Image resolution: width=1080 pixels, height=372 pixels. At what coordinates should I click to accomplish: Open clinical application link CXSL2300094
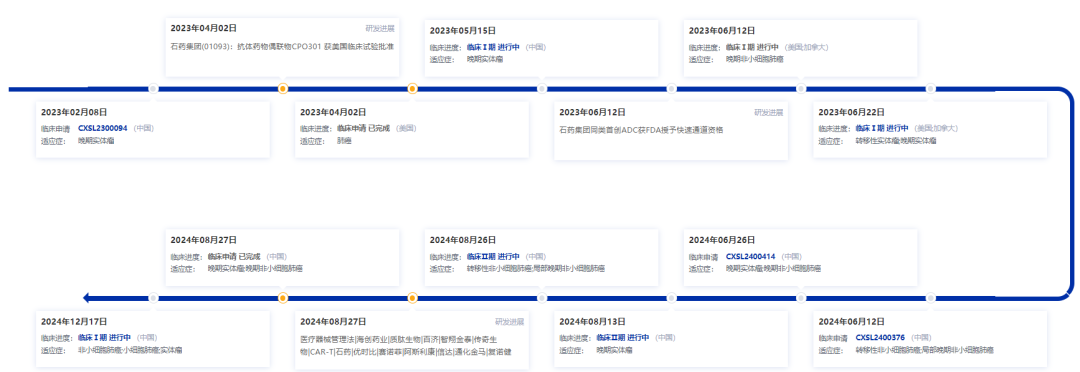[103, 128]
